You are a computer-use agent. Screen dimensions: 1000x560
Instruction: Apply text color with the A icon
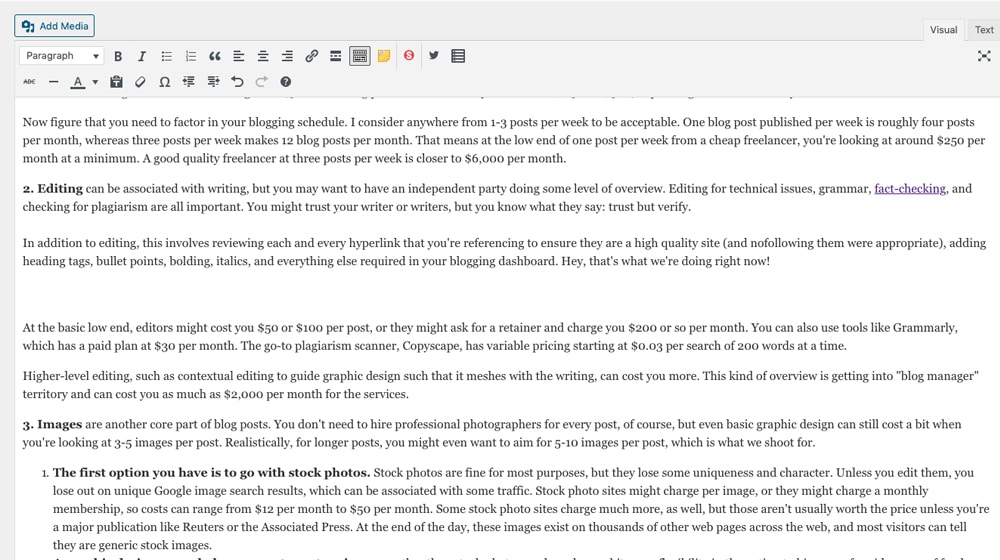(x=77, y=82)
